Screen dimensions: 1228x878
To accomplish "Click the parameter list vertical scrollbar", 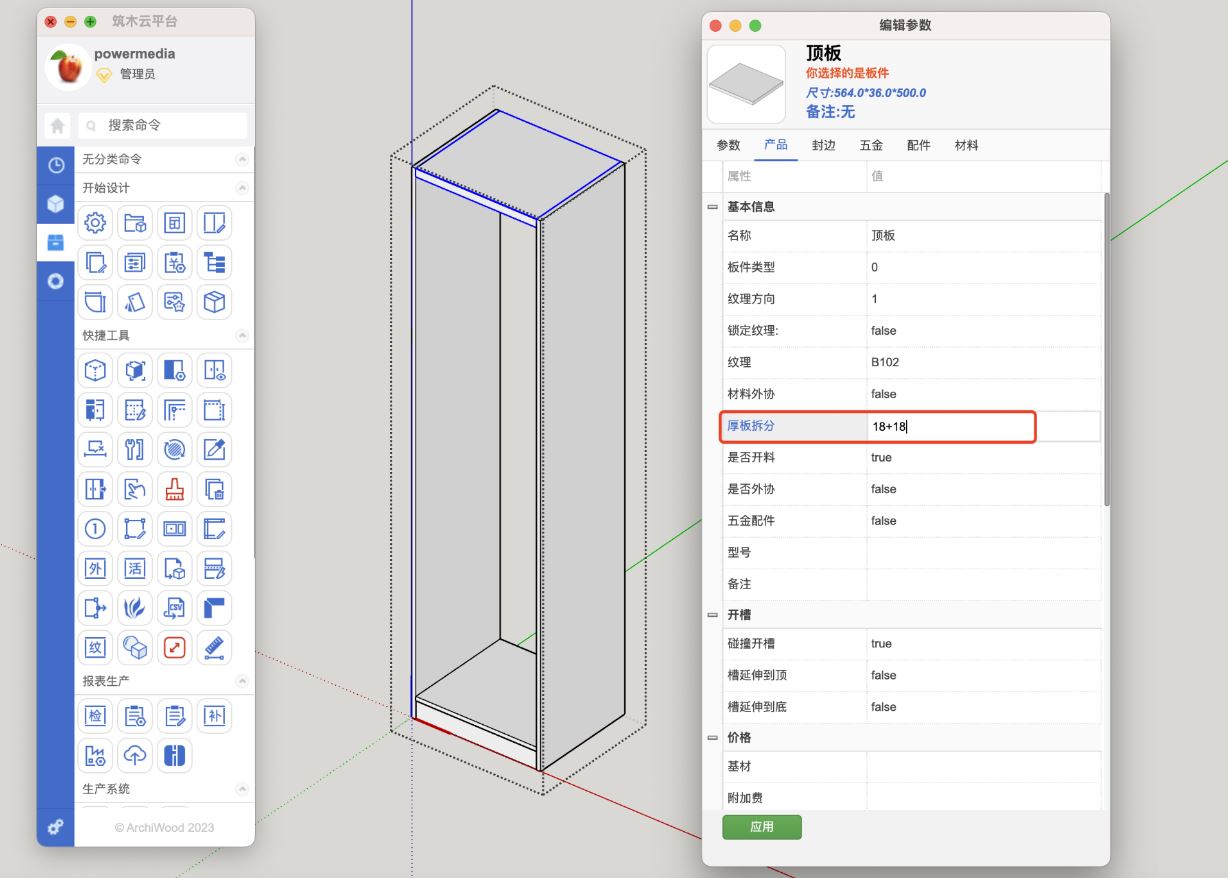I will coord(1105,350).
